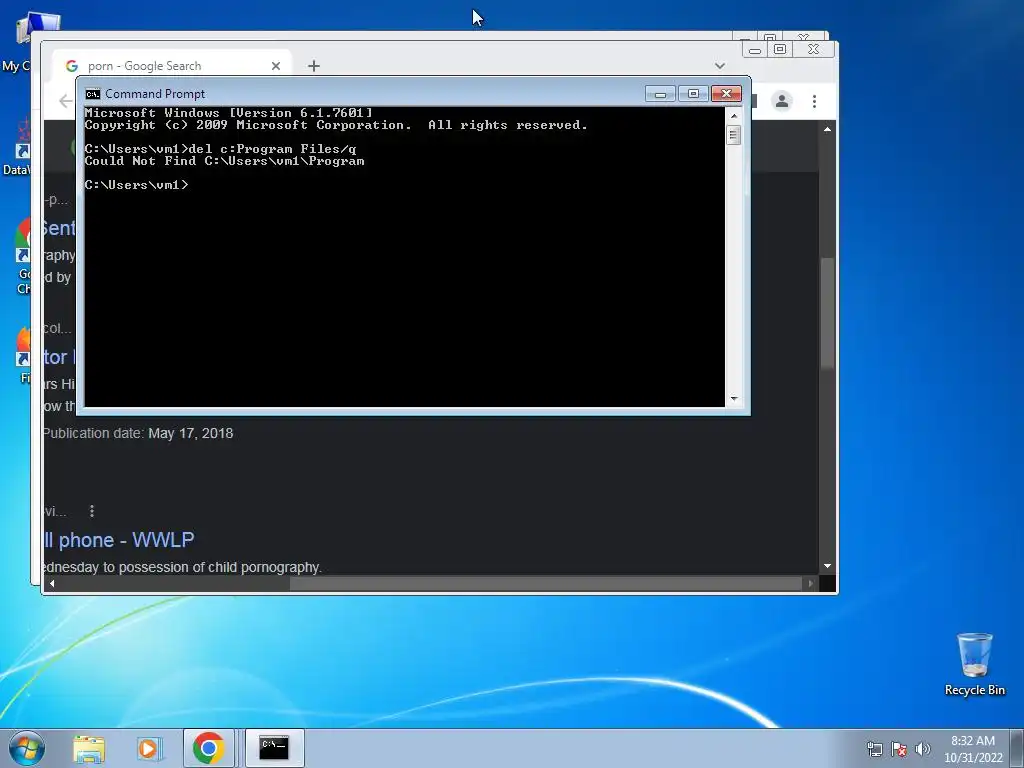
Task: Click the volume speaker tray icon
Action: [922, 749]
